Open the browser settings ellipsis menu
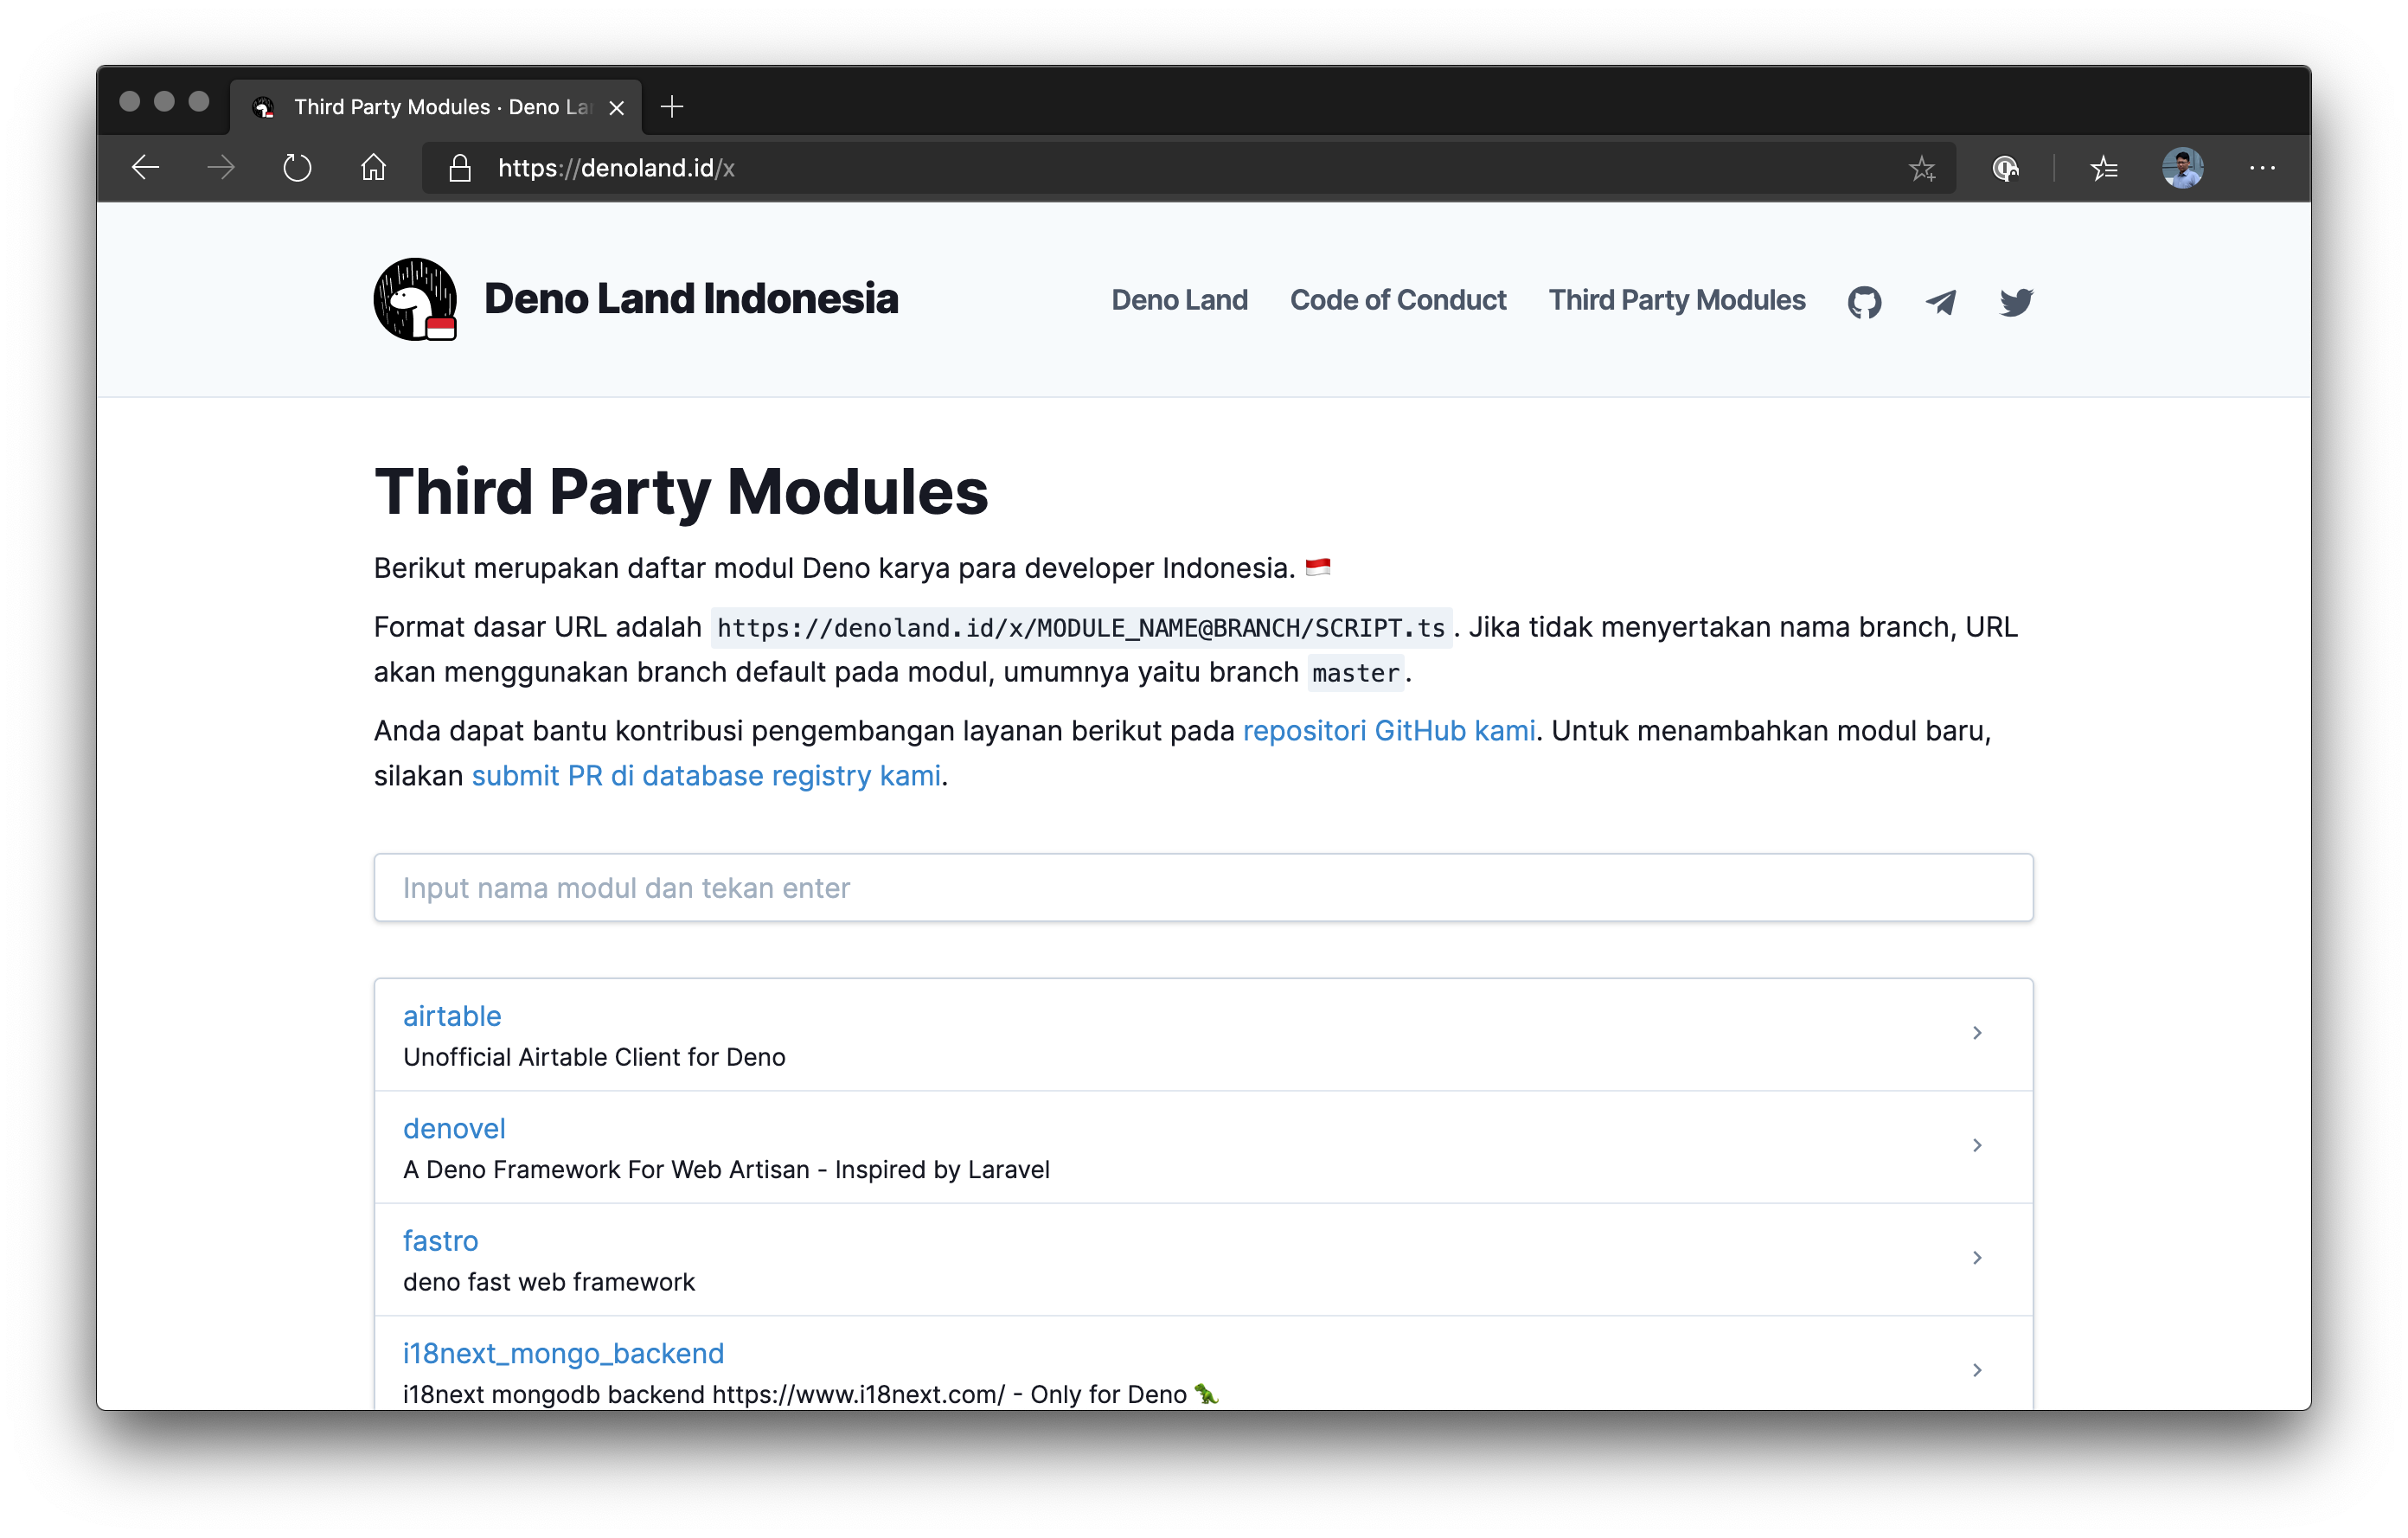Screen dimensions: 2408x1538 (2262, 168)
